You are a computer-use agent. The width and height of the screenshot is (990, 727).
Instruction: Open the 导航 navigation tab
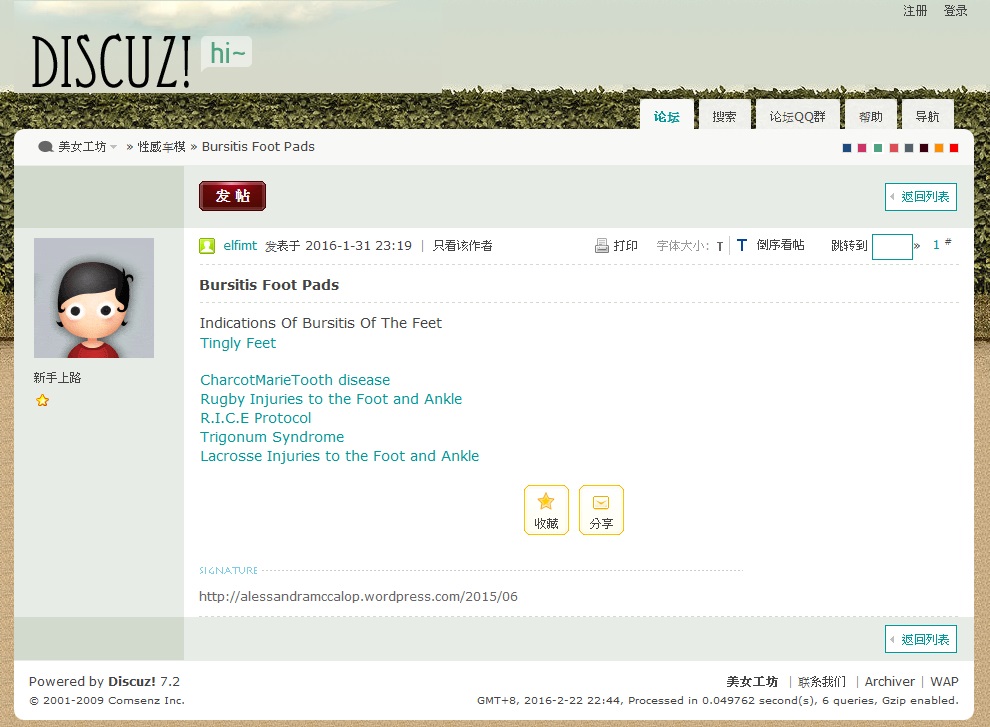(x=927, y=116)
